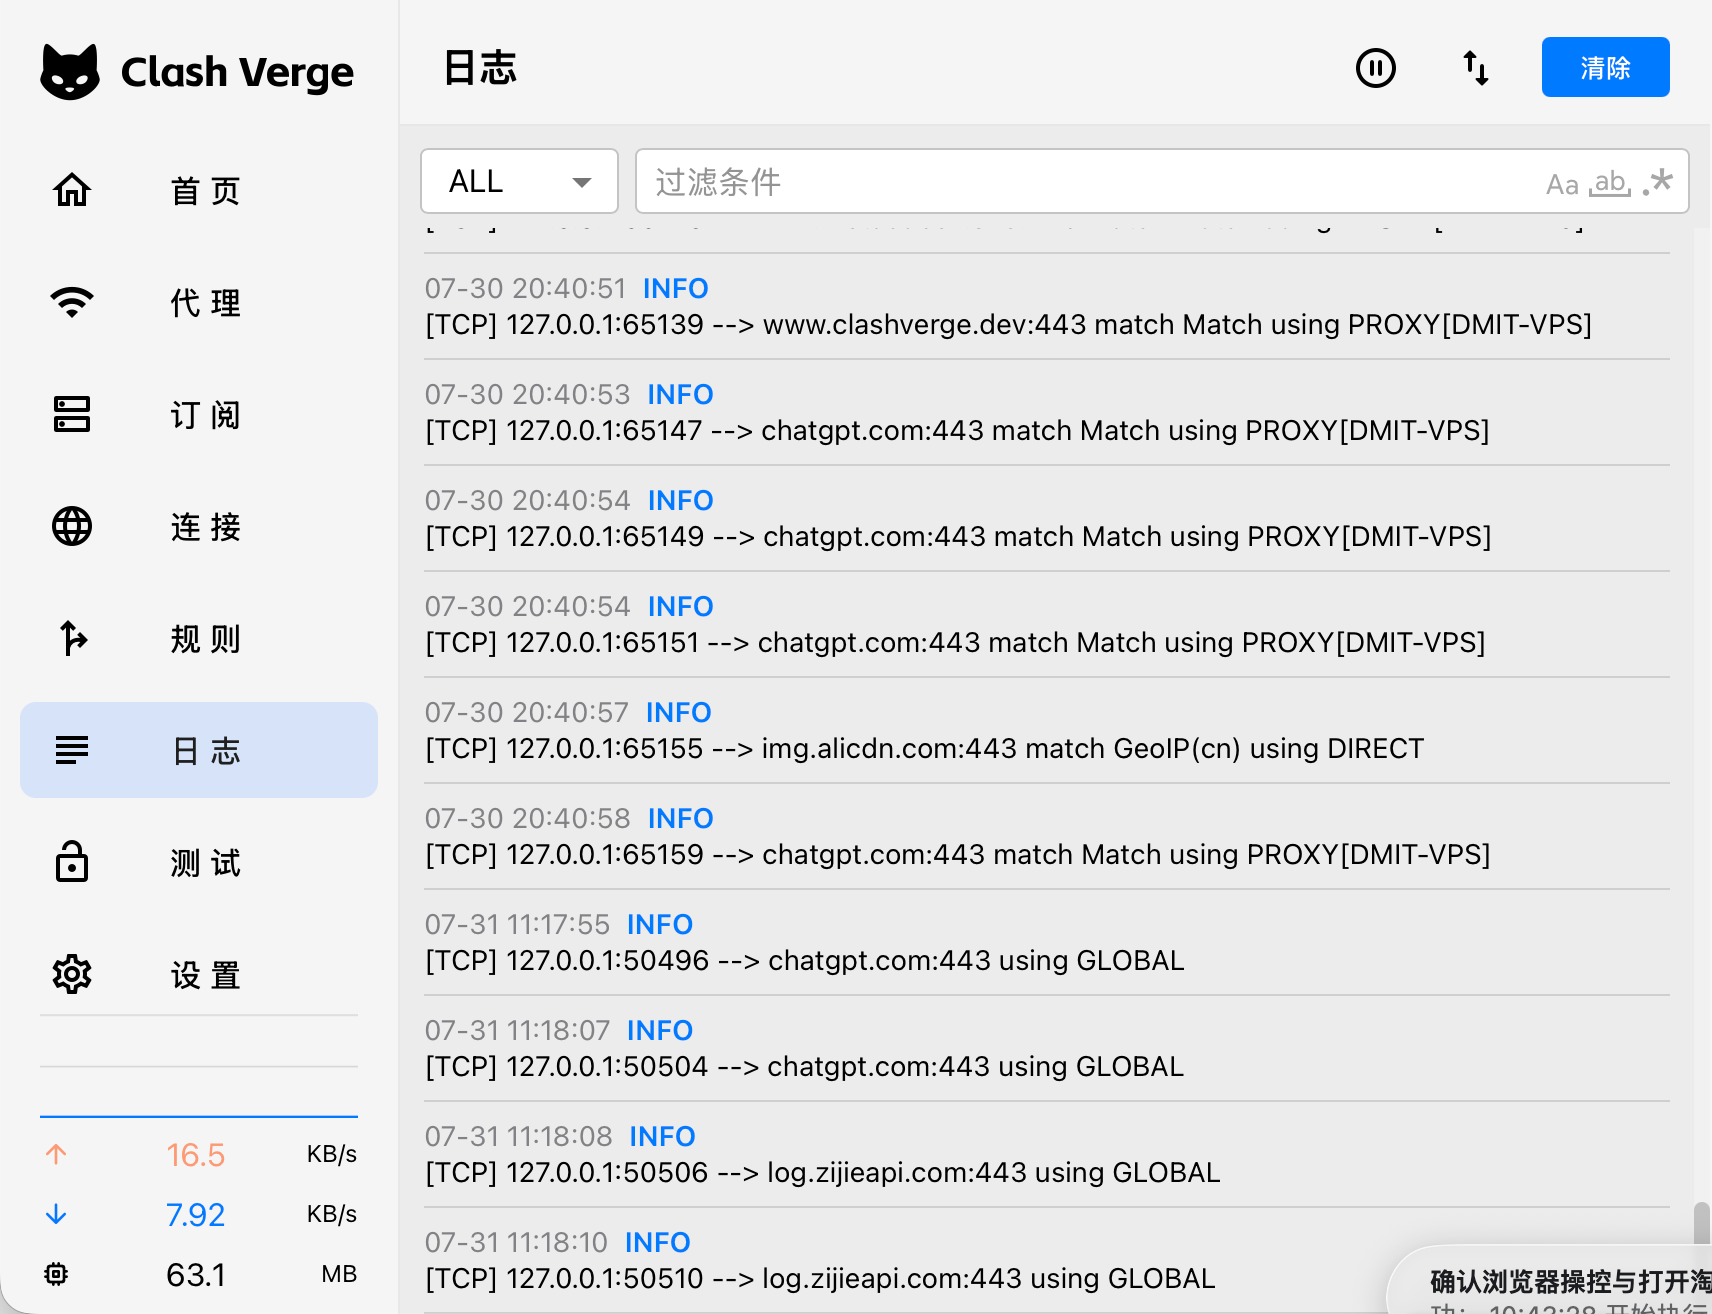This screenshot has height=1314, width=1712.
Task: Click the 07-31 11:17:55 timestamp
Action: pos(517,924)
